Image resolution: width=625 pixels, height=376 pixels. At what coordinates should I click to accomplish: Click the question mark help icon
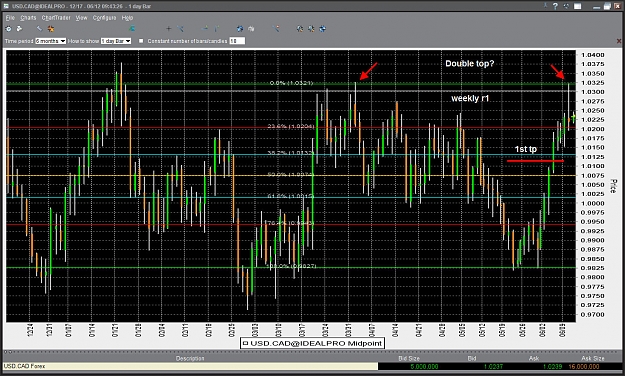tap(555, 6)
